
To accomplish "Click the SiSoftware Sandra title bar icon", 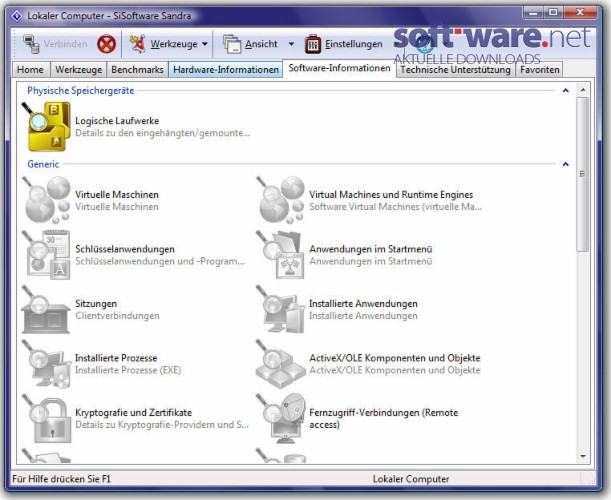I will [17, 16].
